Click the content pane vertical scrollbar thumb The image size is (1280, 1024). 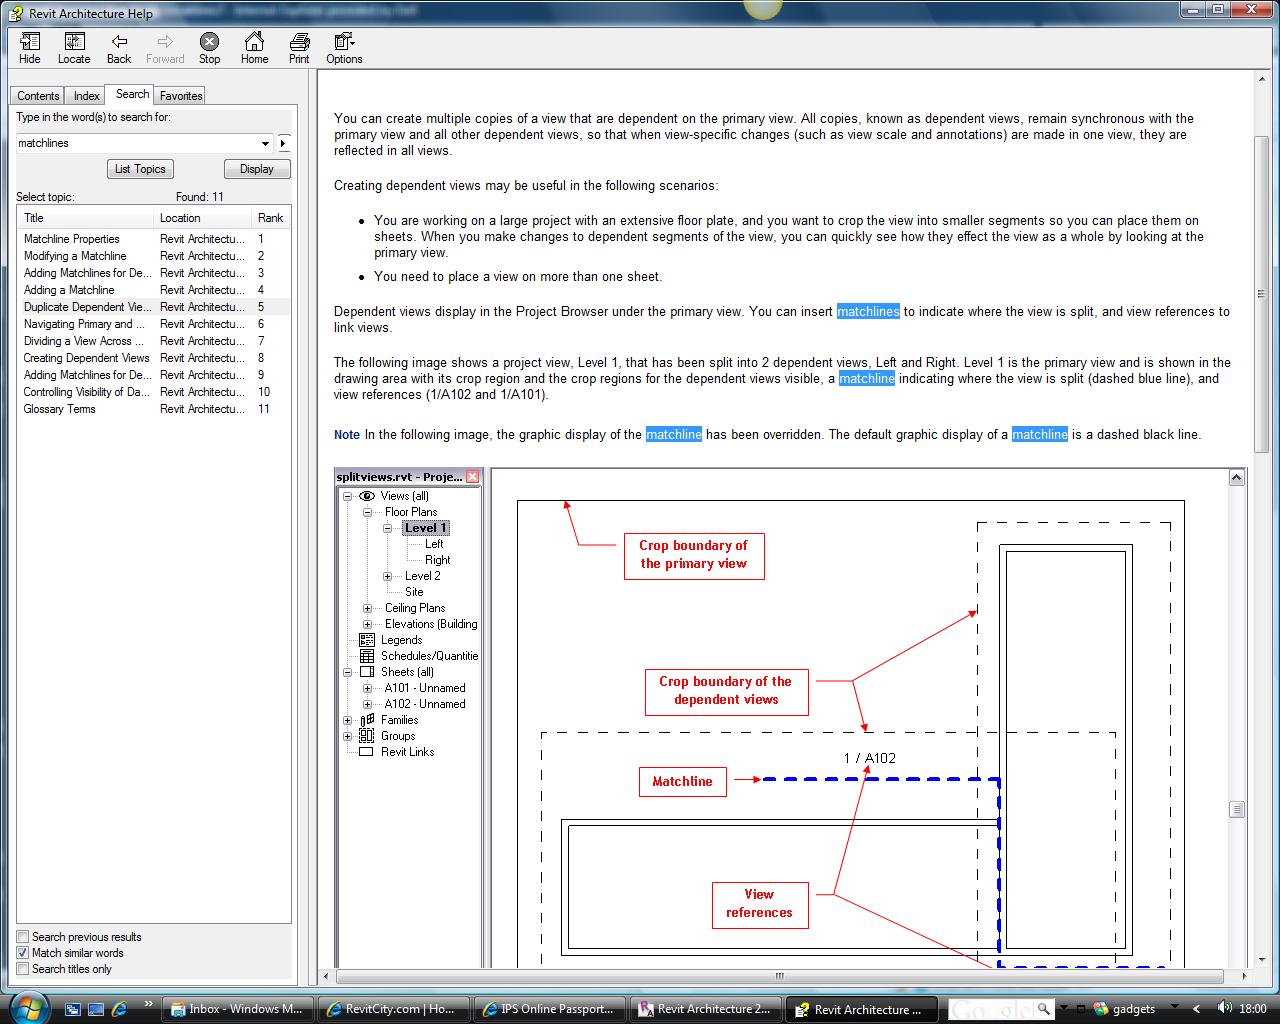point(1262,290)
